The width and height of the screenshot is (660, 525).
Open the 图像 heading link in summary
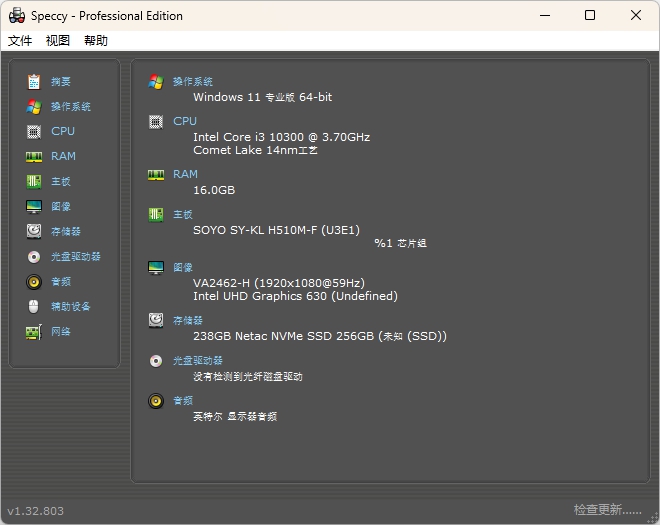[183, 267]
